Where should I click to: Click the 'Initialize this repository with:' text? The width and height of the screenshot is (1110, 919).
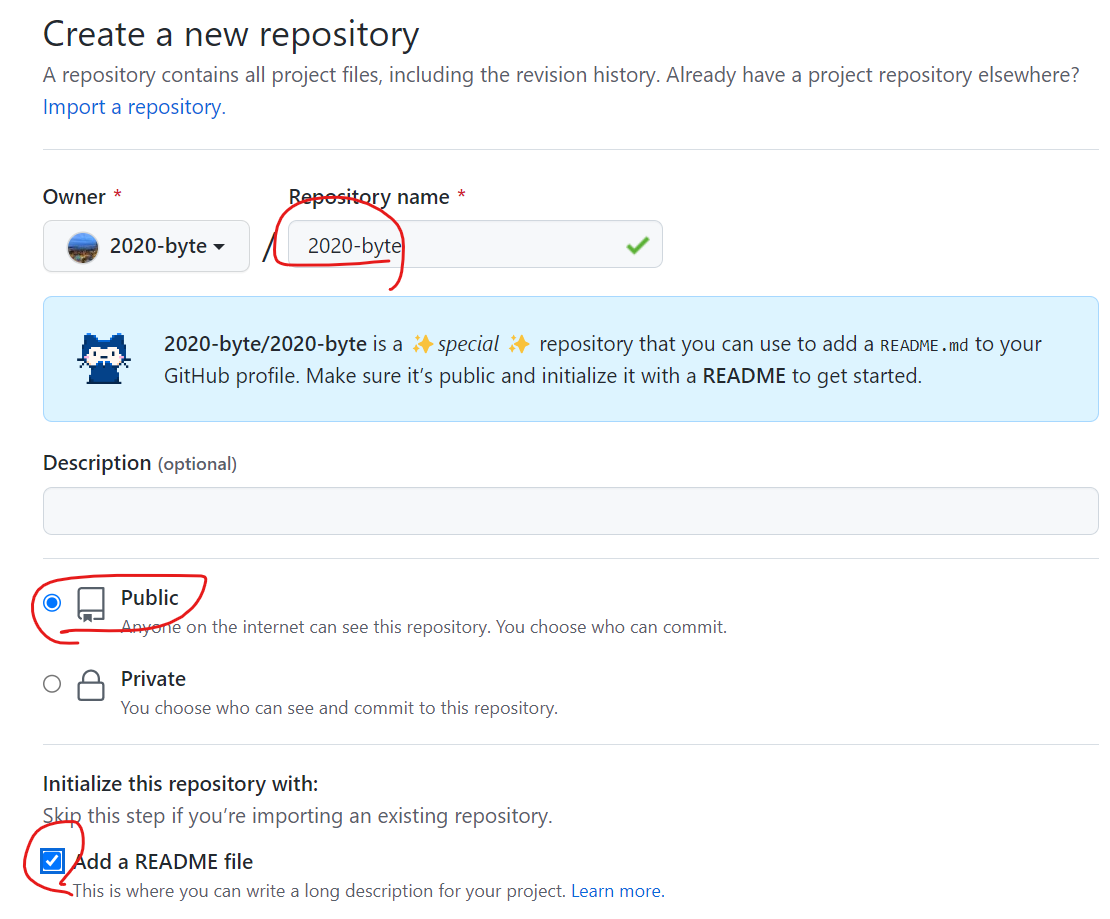pos(181,784)
